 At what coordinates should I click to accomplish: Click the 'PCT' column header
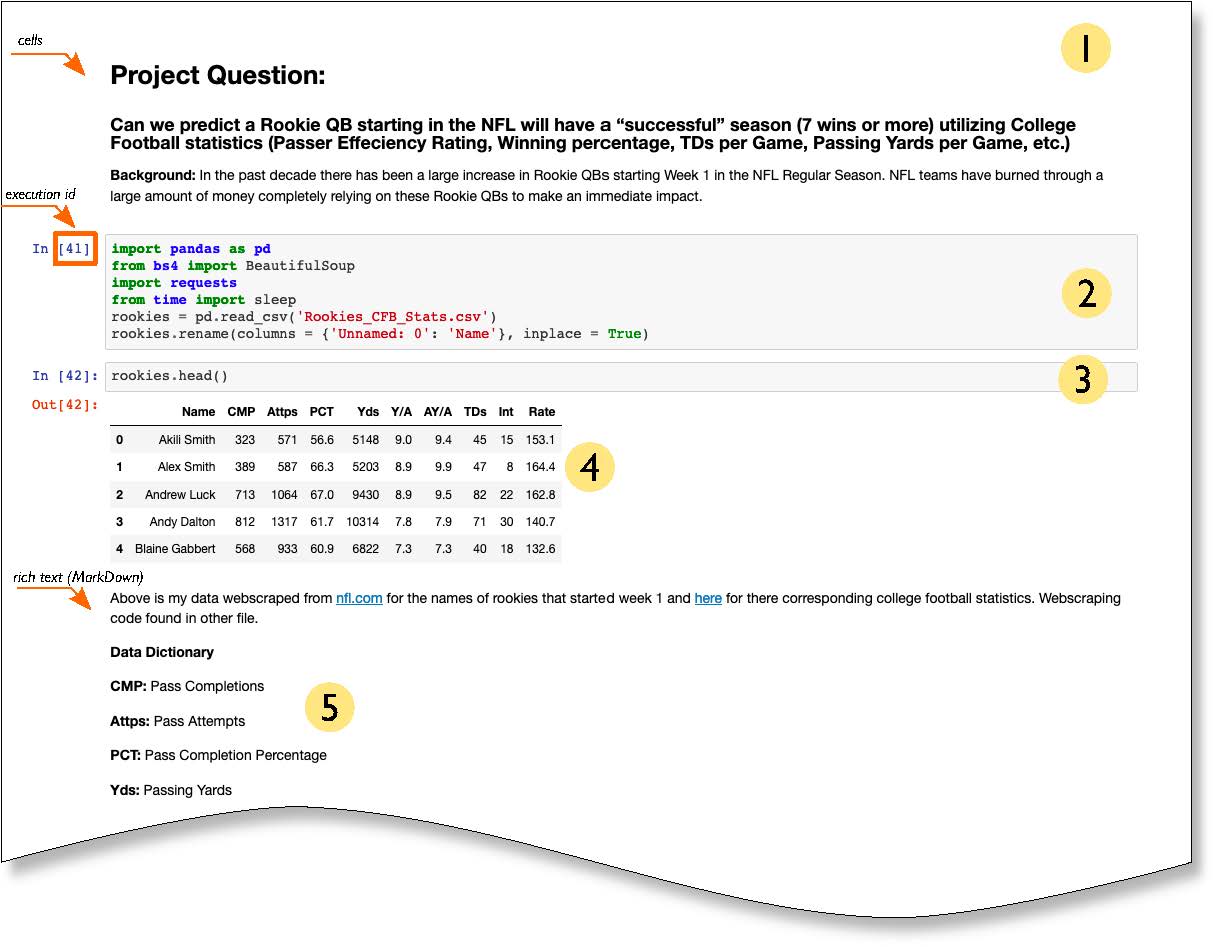321,412
